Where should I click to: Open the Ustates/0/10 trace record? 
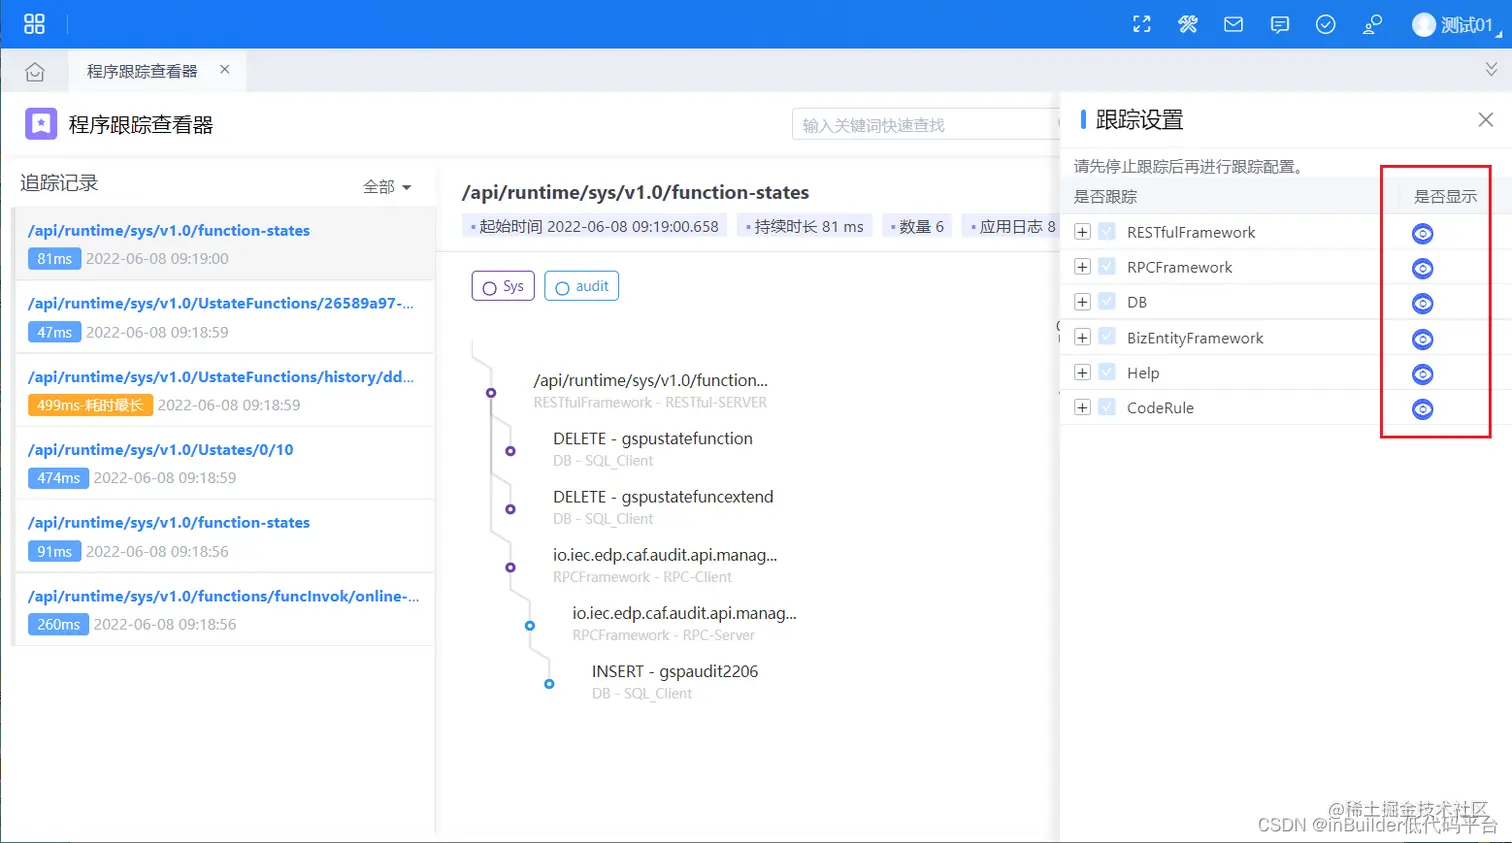tap(224, 463)
